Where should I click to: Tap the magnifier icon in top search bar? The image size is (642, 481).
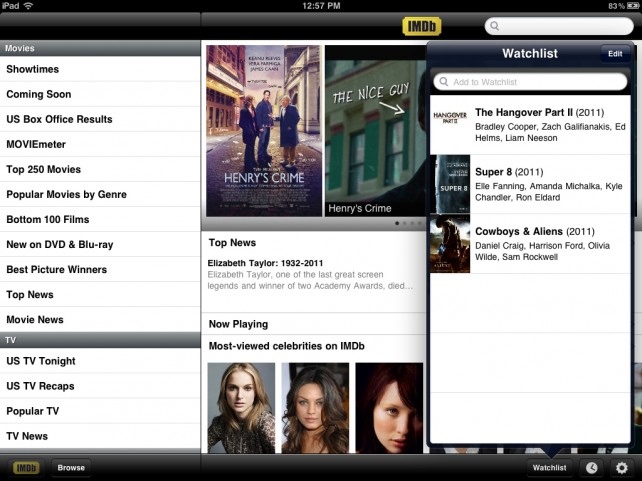point(495,26)
